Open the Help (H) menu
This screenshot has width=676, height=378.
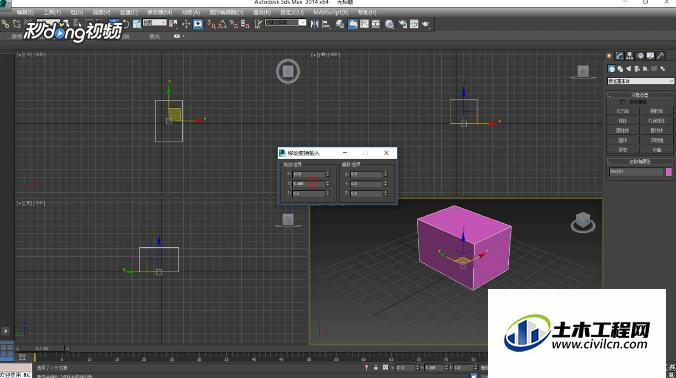367,12
